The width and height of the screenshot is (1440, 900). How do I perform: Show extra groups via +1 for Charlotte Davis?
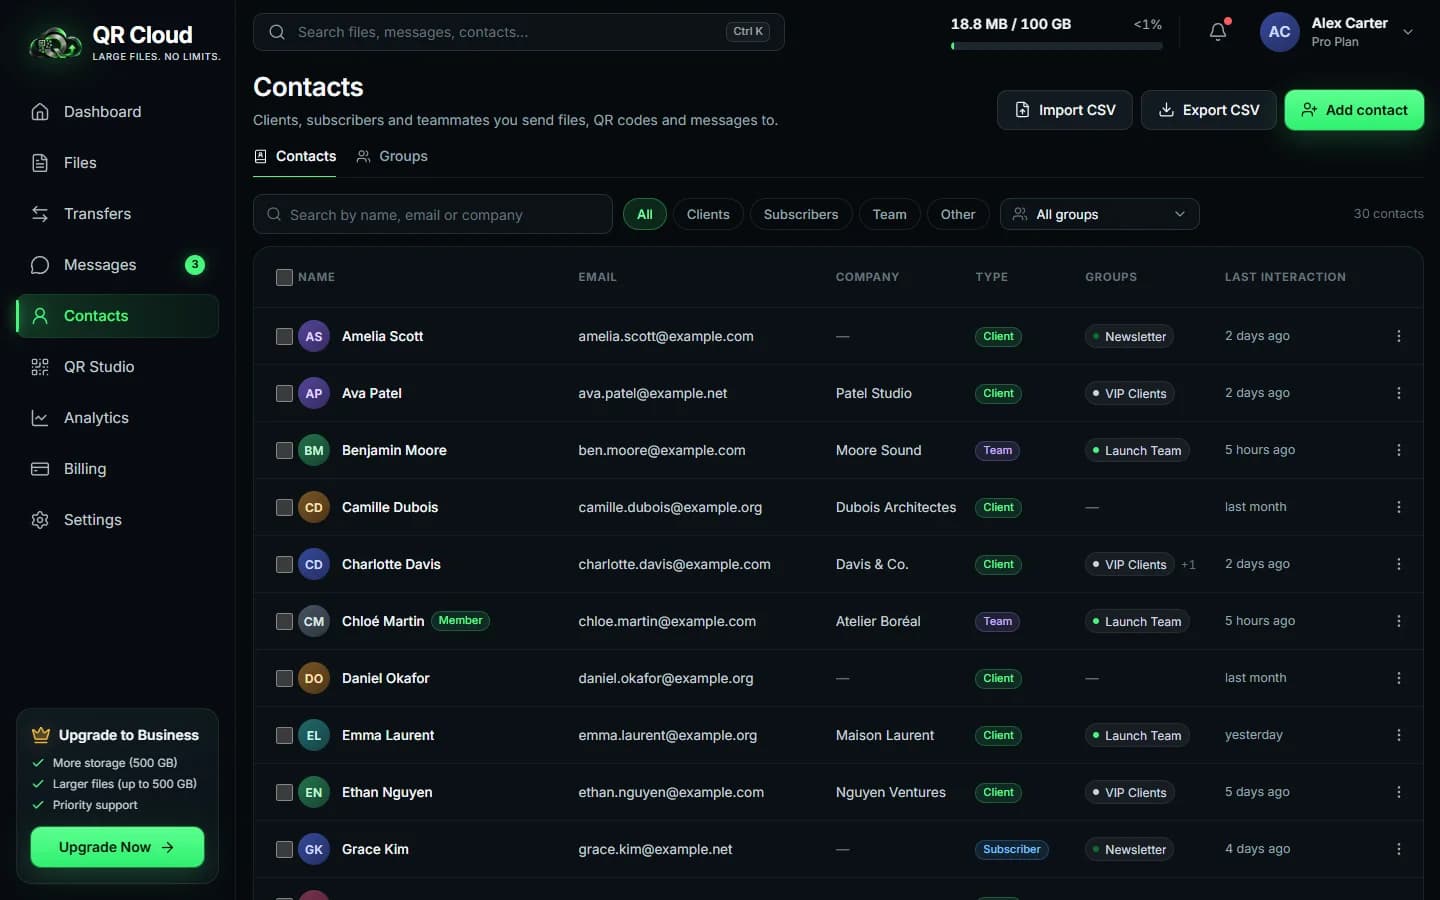(x=1188, y=565)
